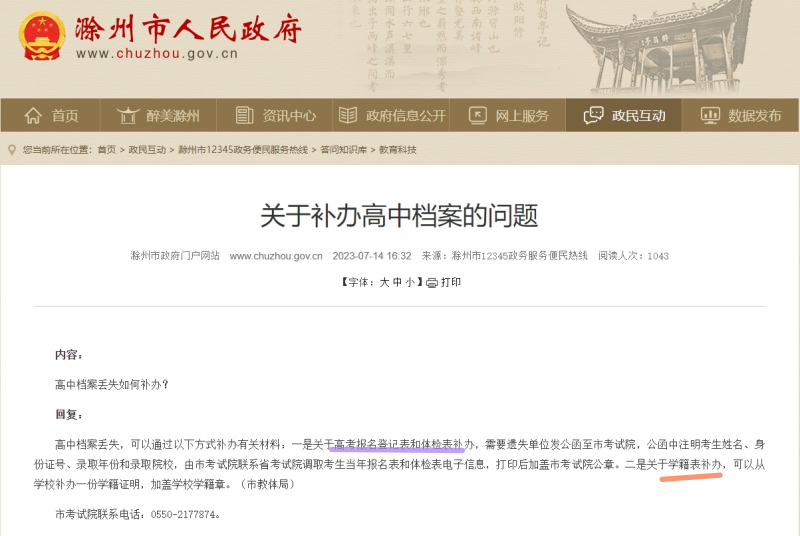Click the purple-underlined 高考报名登记表和体检表补办 phrase
Viewport: 800px width, 536px height.
[403, 445]
